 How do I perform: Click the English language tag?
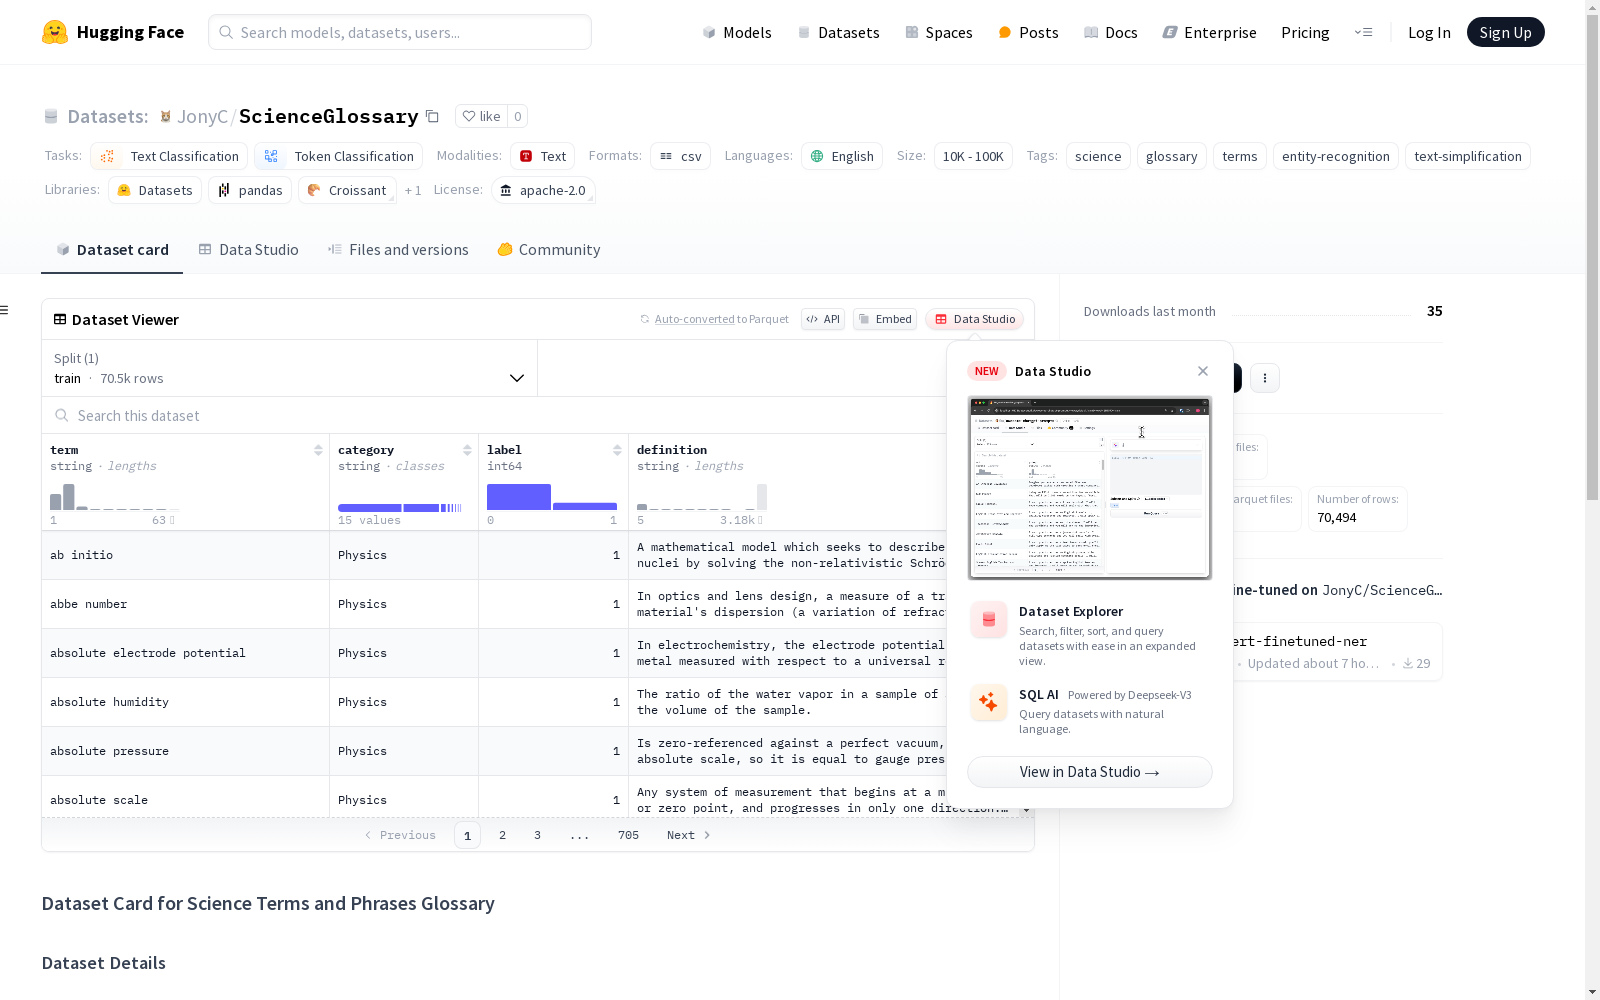pos(842,156)
